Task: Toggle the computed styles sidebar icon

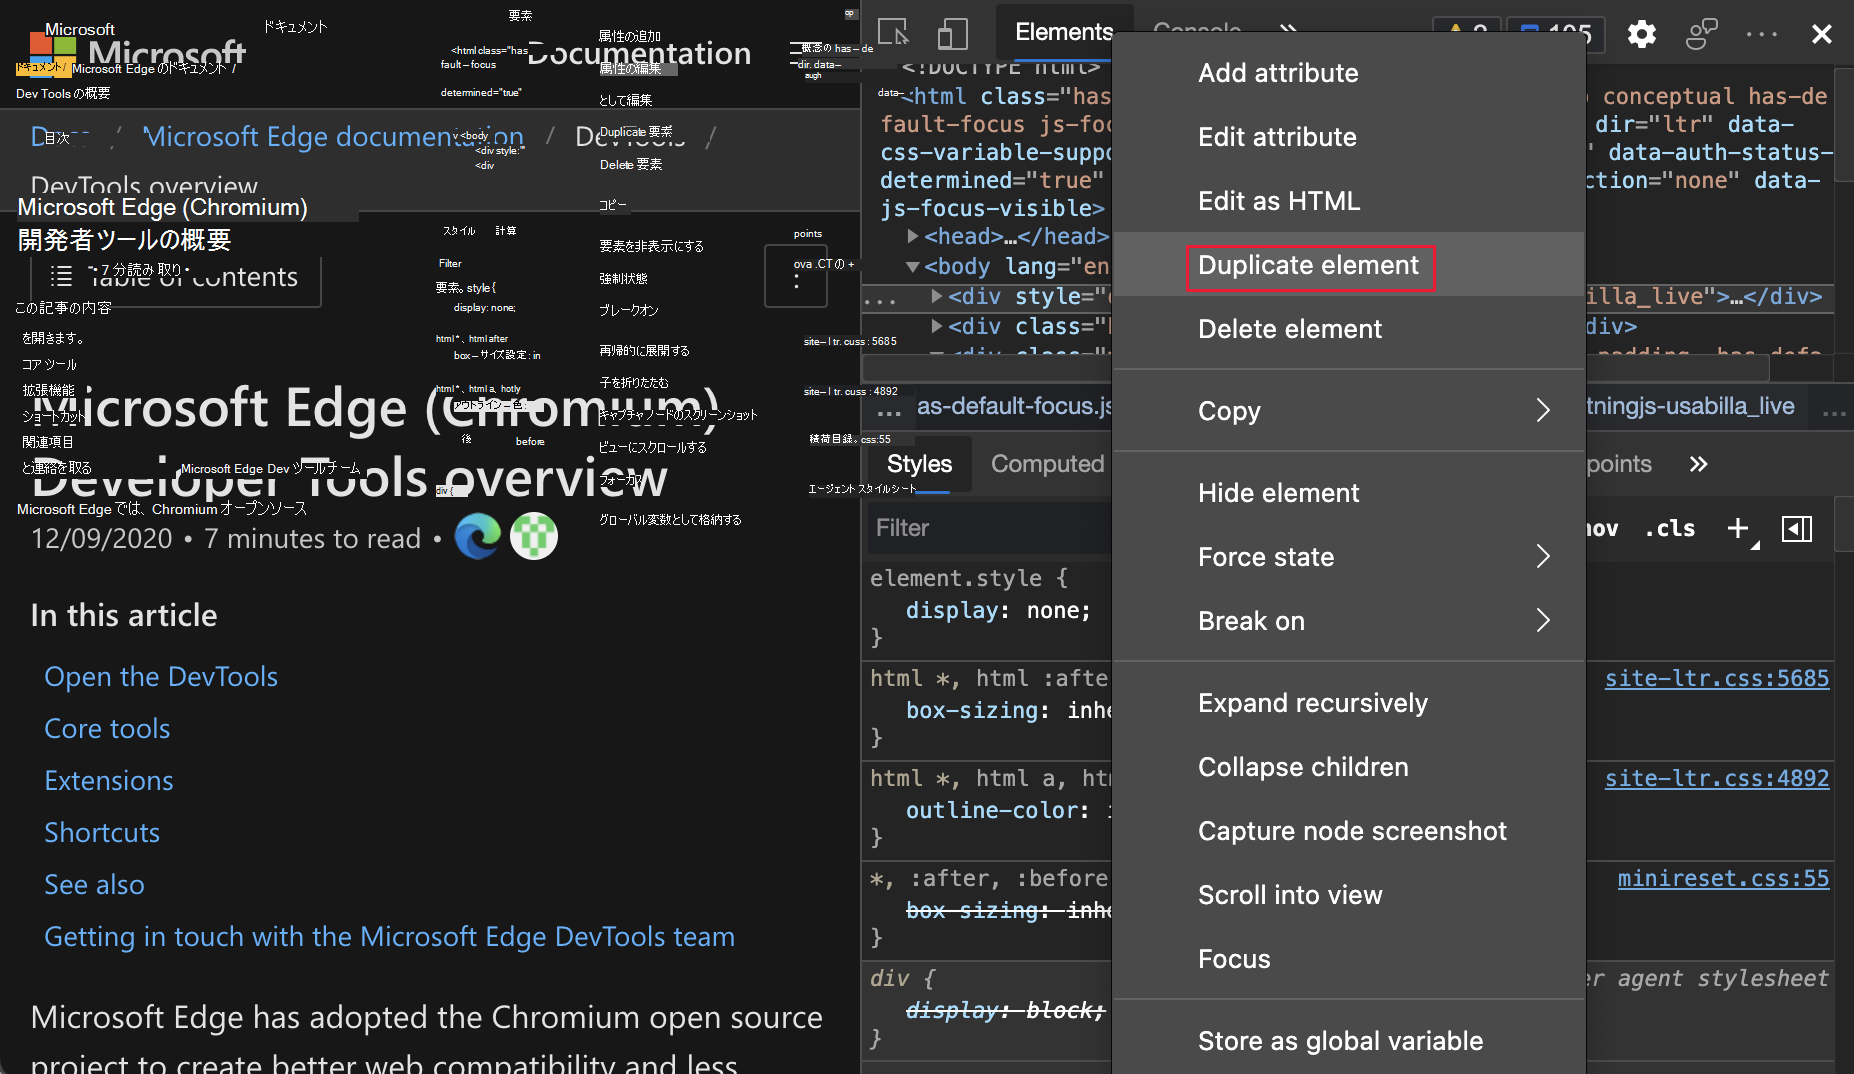Action: (x=1797, y=528)
